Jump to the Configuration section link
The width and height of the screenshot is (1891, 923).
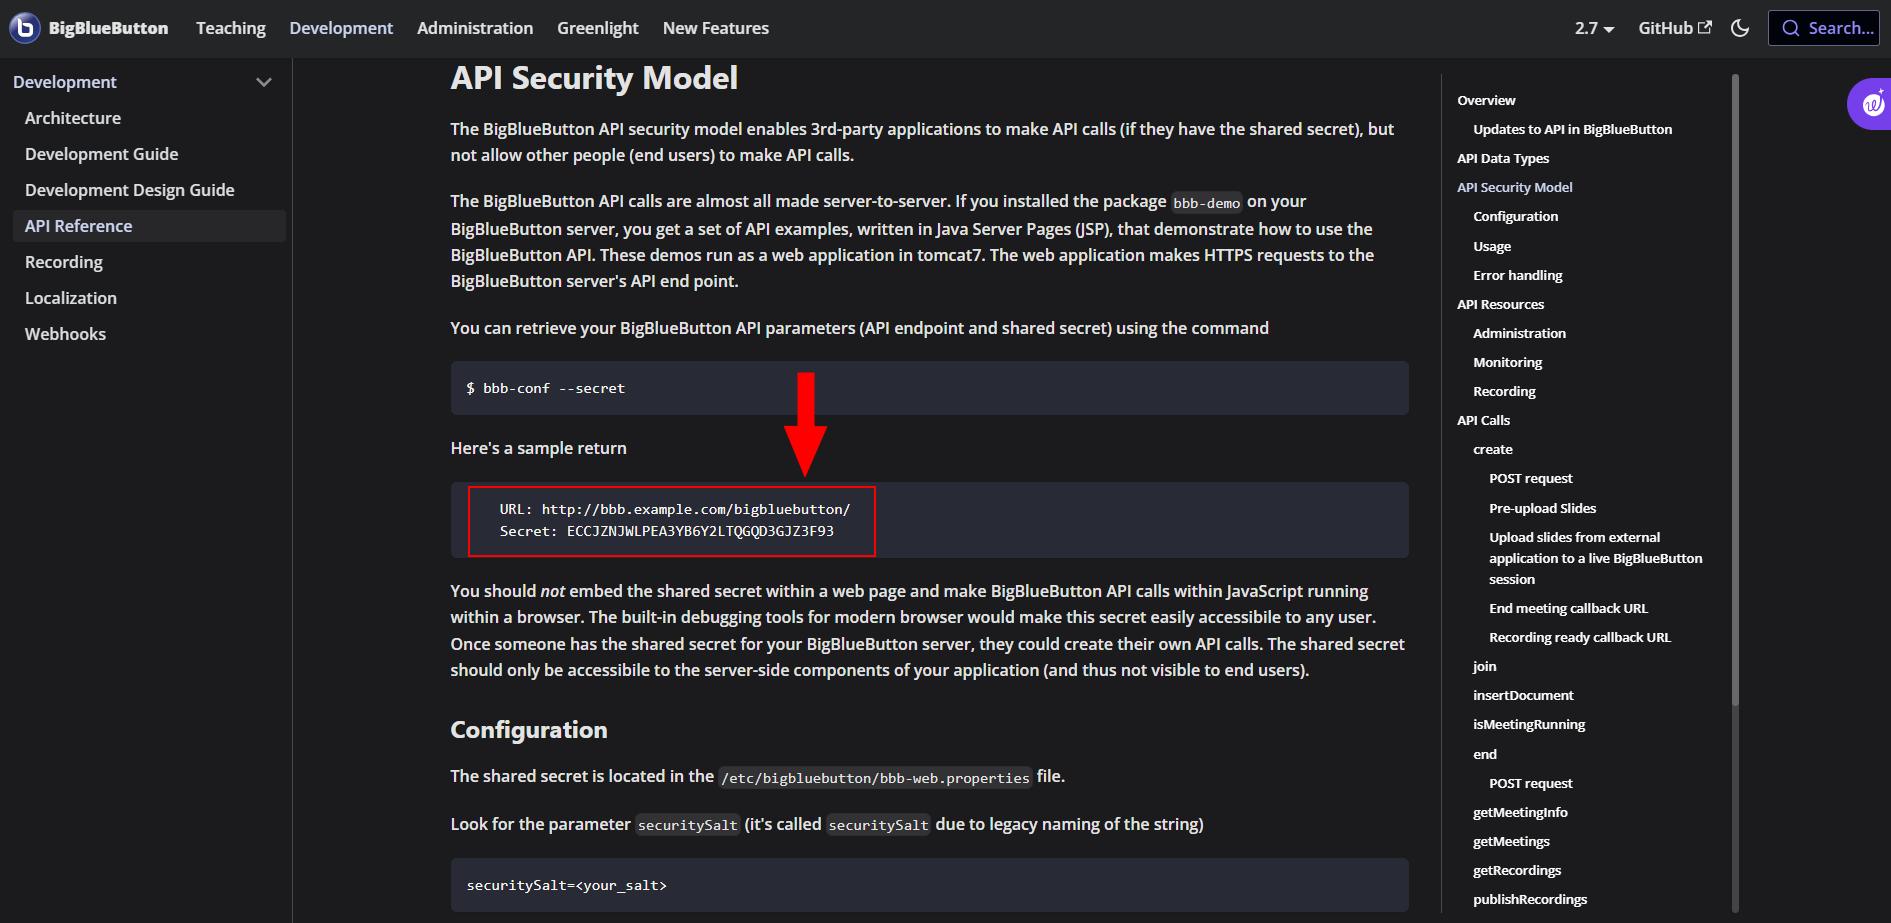pos(1515,216)
